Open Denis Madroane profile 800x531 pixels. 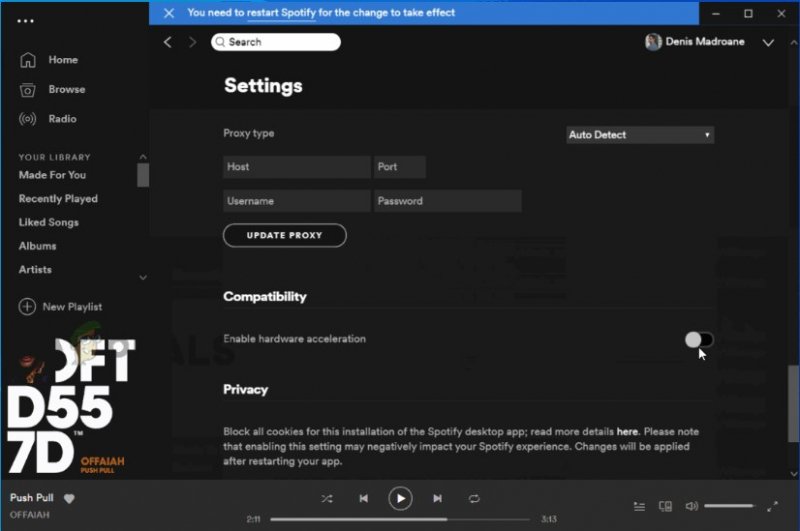pyautogui.click(x=705, y=42)
